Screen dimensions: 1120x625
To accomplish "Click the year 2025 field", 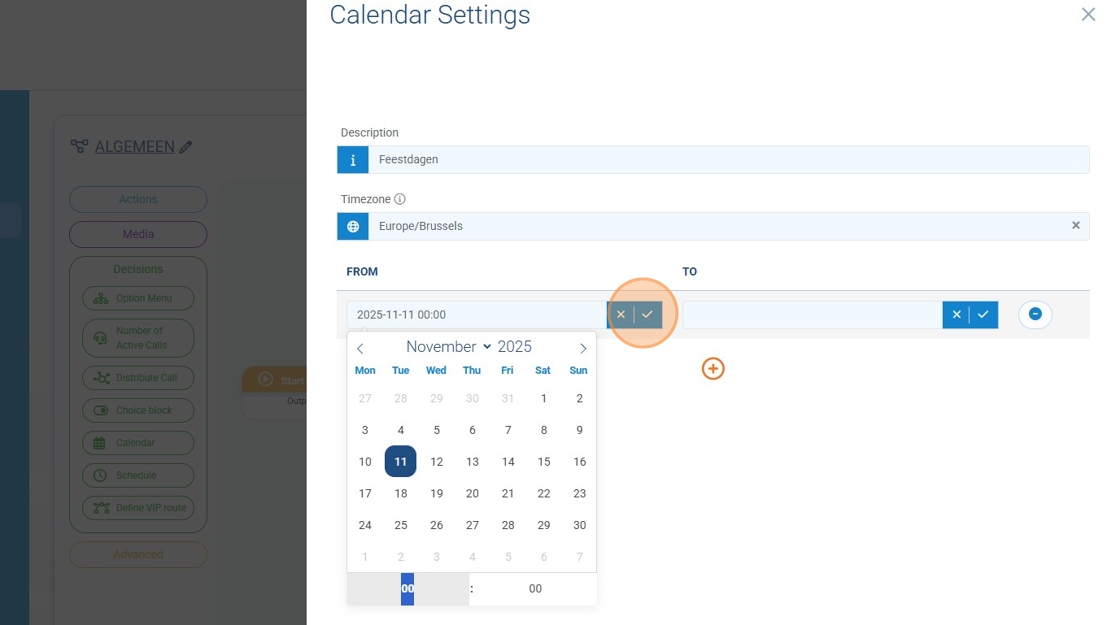I will [515, 347].
